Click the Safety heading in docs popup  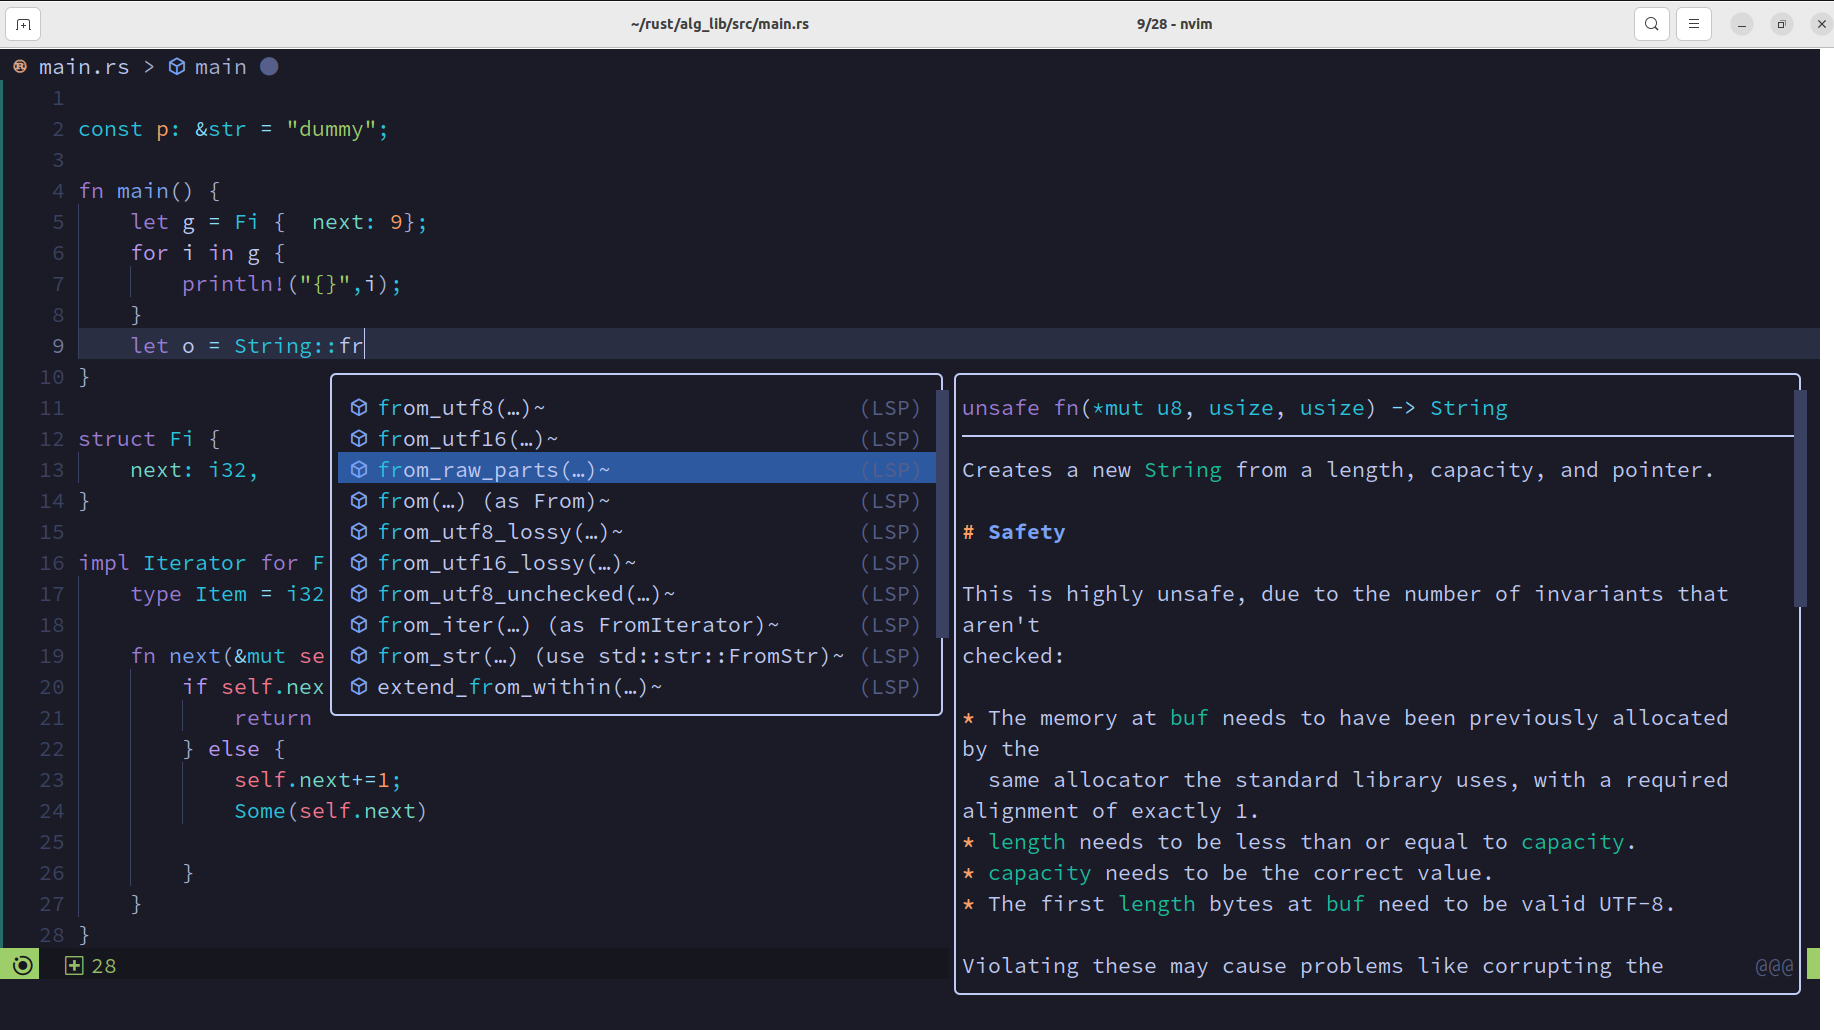coord(1026,532)
